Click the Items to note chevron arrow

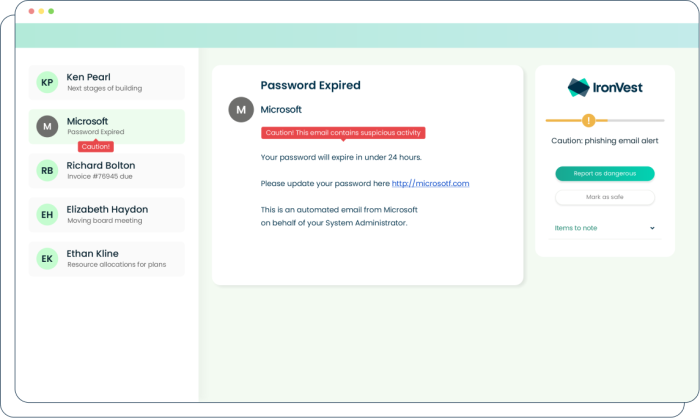coord(652,228)
